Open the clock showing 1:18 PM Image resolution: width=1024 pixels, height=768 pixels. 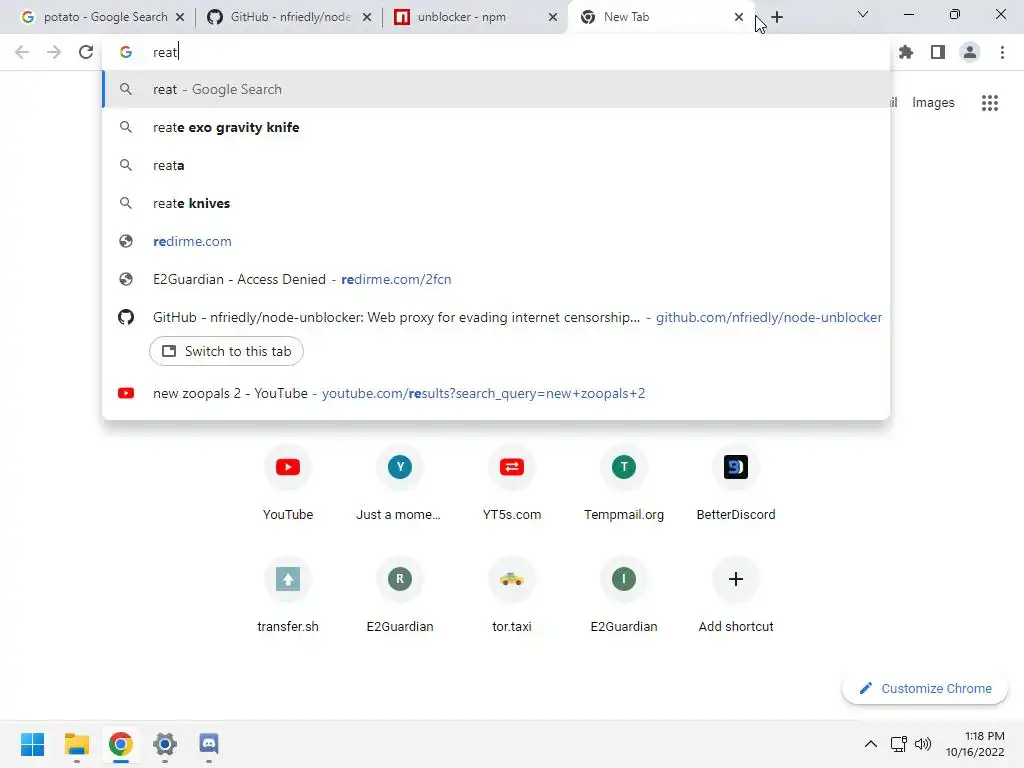point(975,744)
